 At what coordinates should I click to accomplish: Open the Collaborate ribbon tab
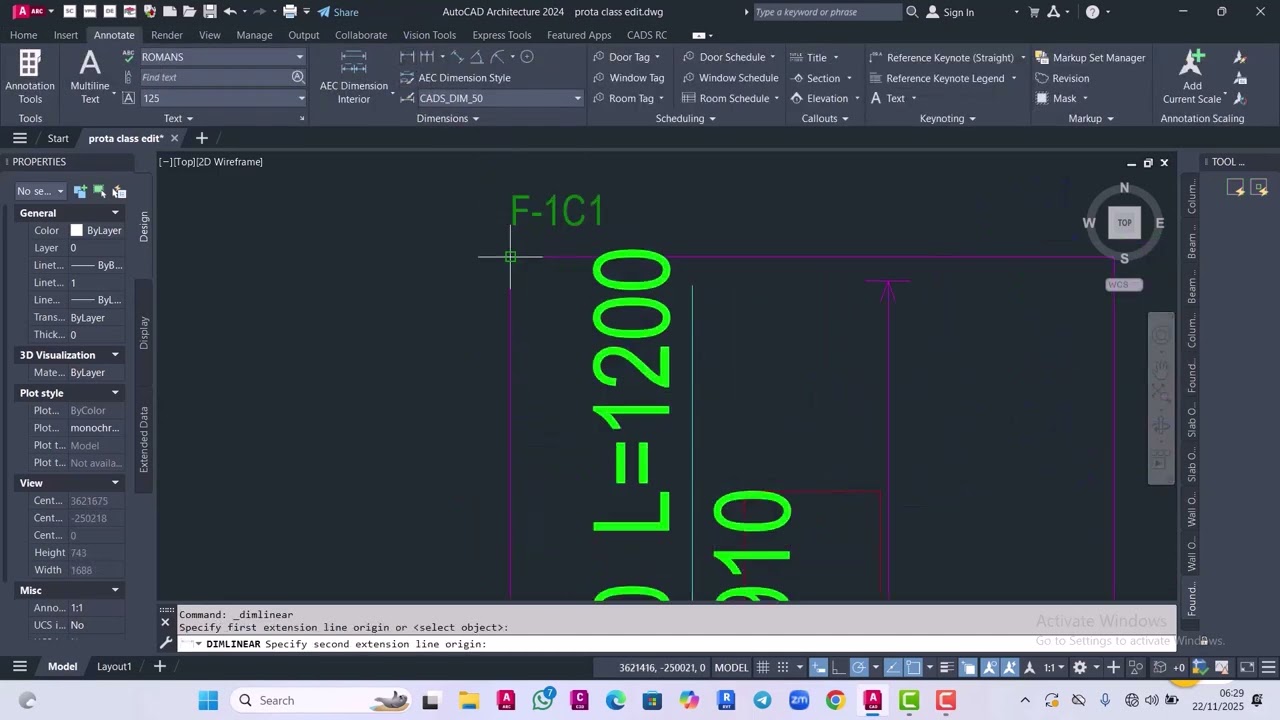tap(361, 35)
